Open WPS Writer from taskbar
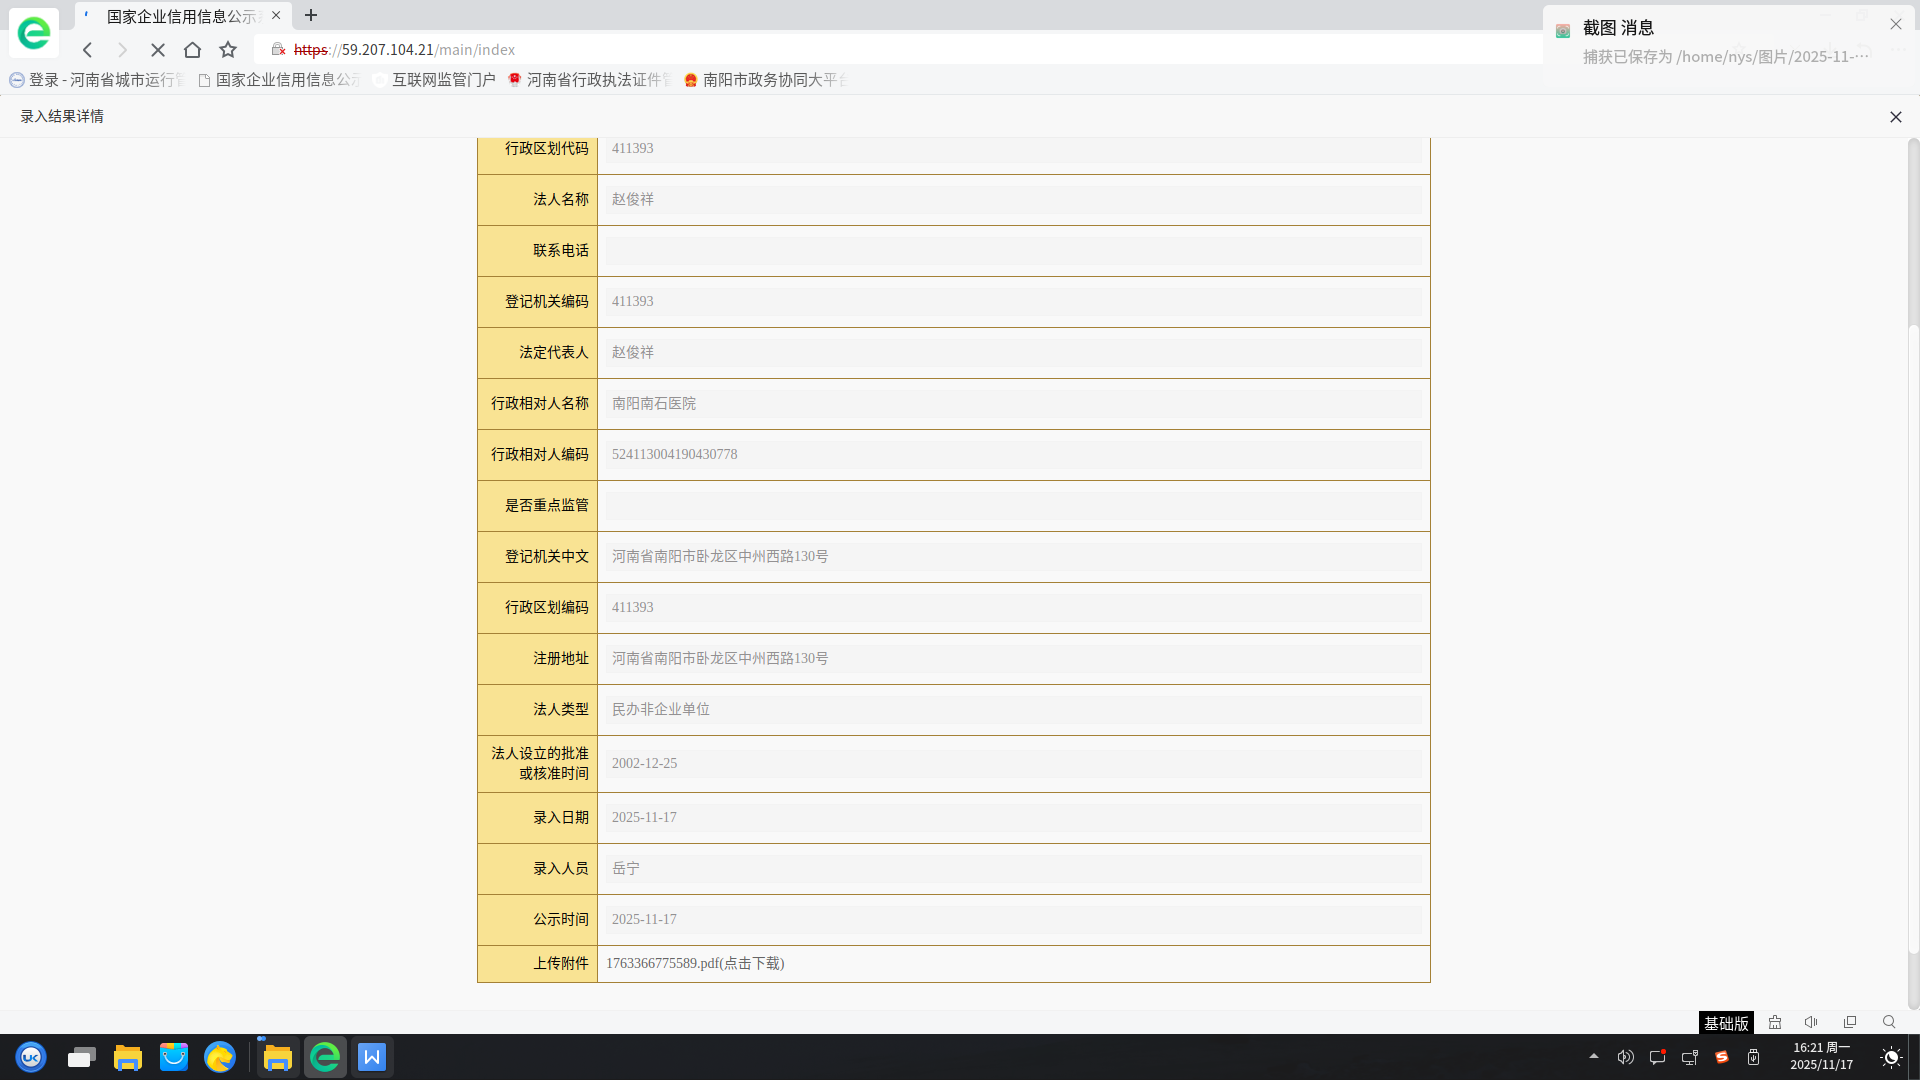 372,1057
